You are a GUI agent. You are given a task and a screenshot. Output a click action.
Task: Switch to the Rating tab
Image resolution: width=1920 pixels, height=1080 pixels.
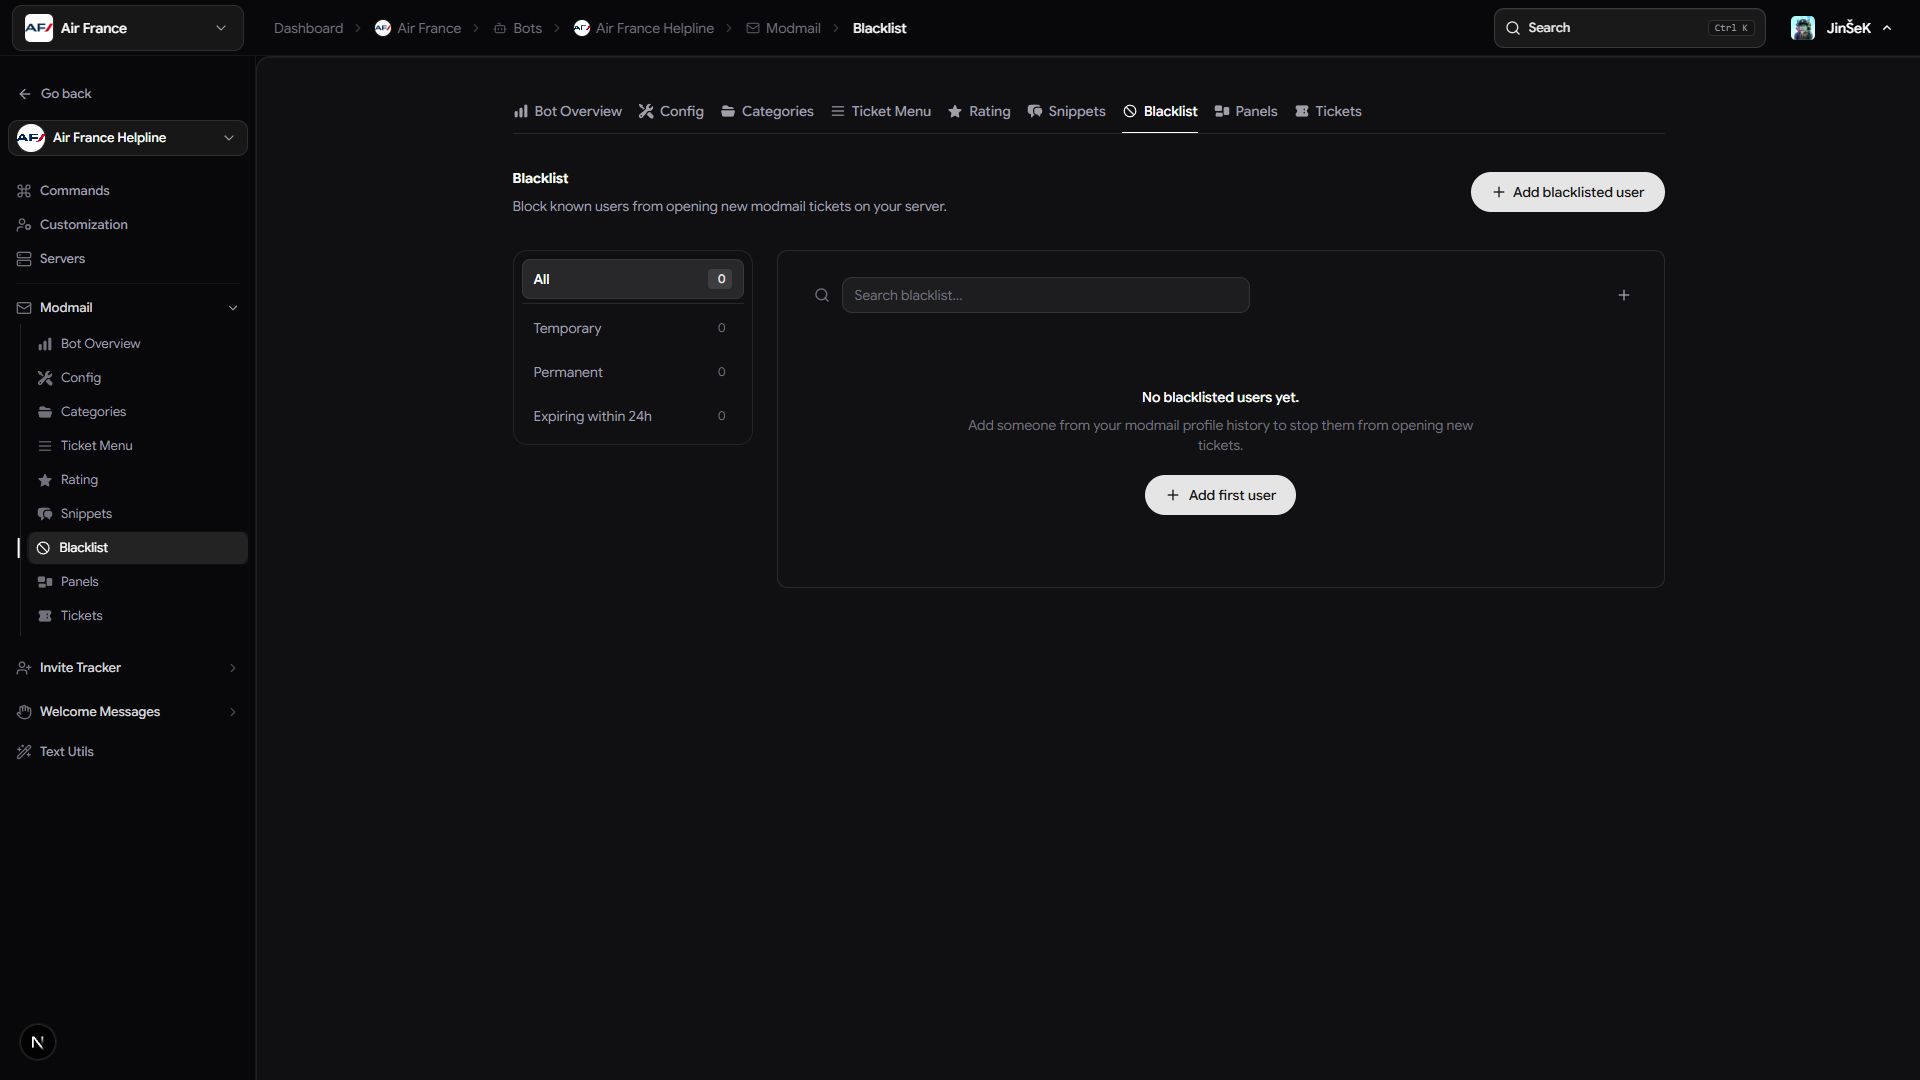click(979, 111)
